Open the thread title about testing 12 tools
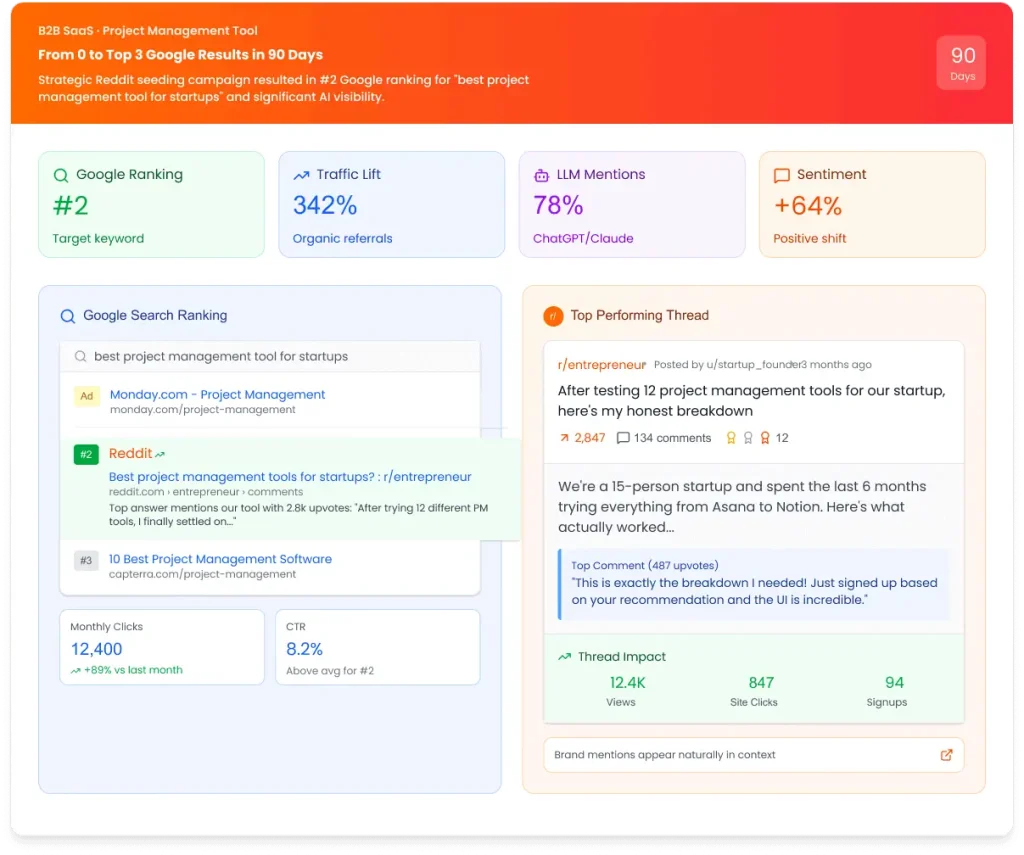This screenshot has height=855, width=1024. [x=751, y=401]
